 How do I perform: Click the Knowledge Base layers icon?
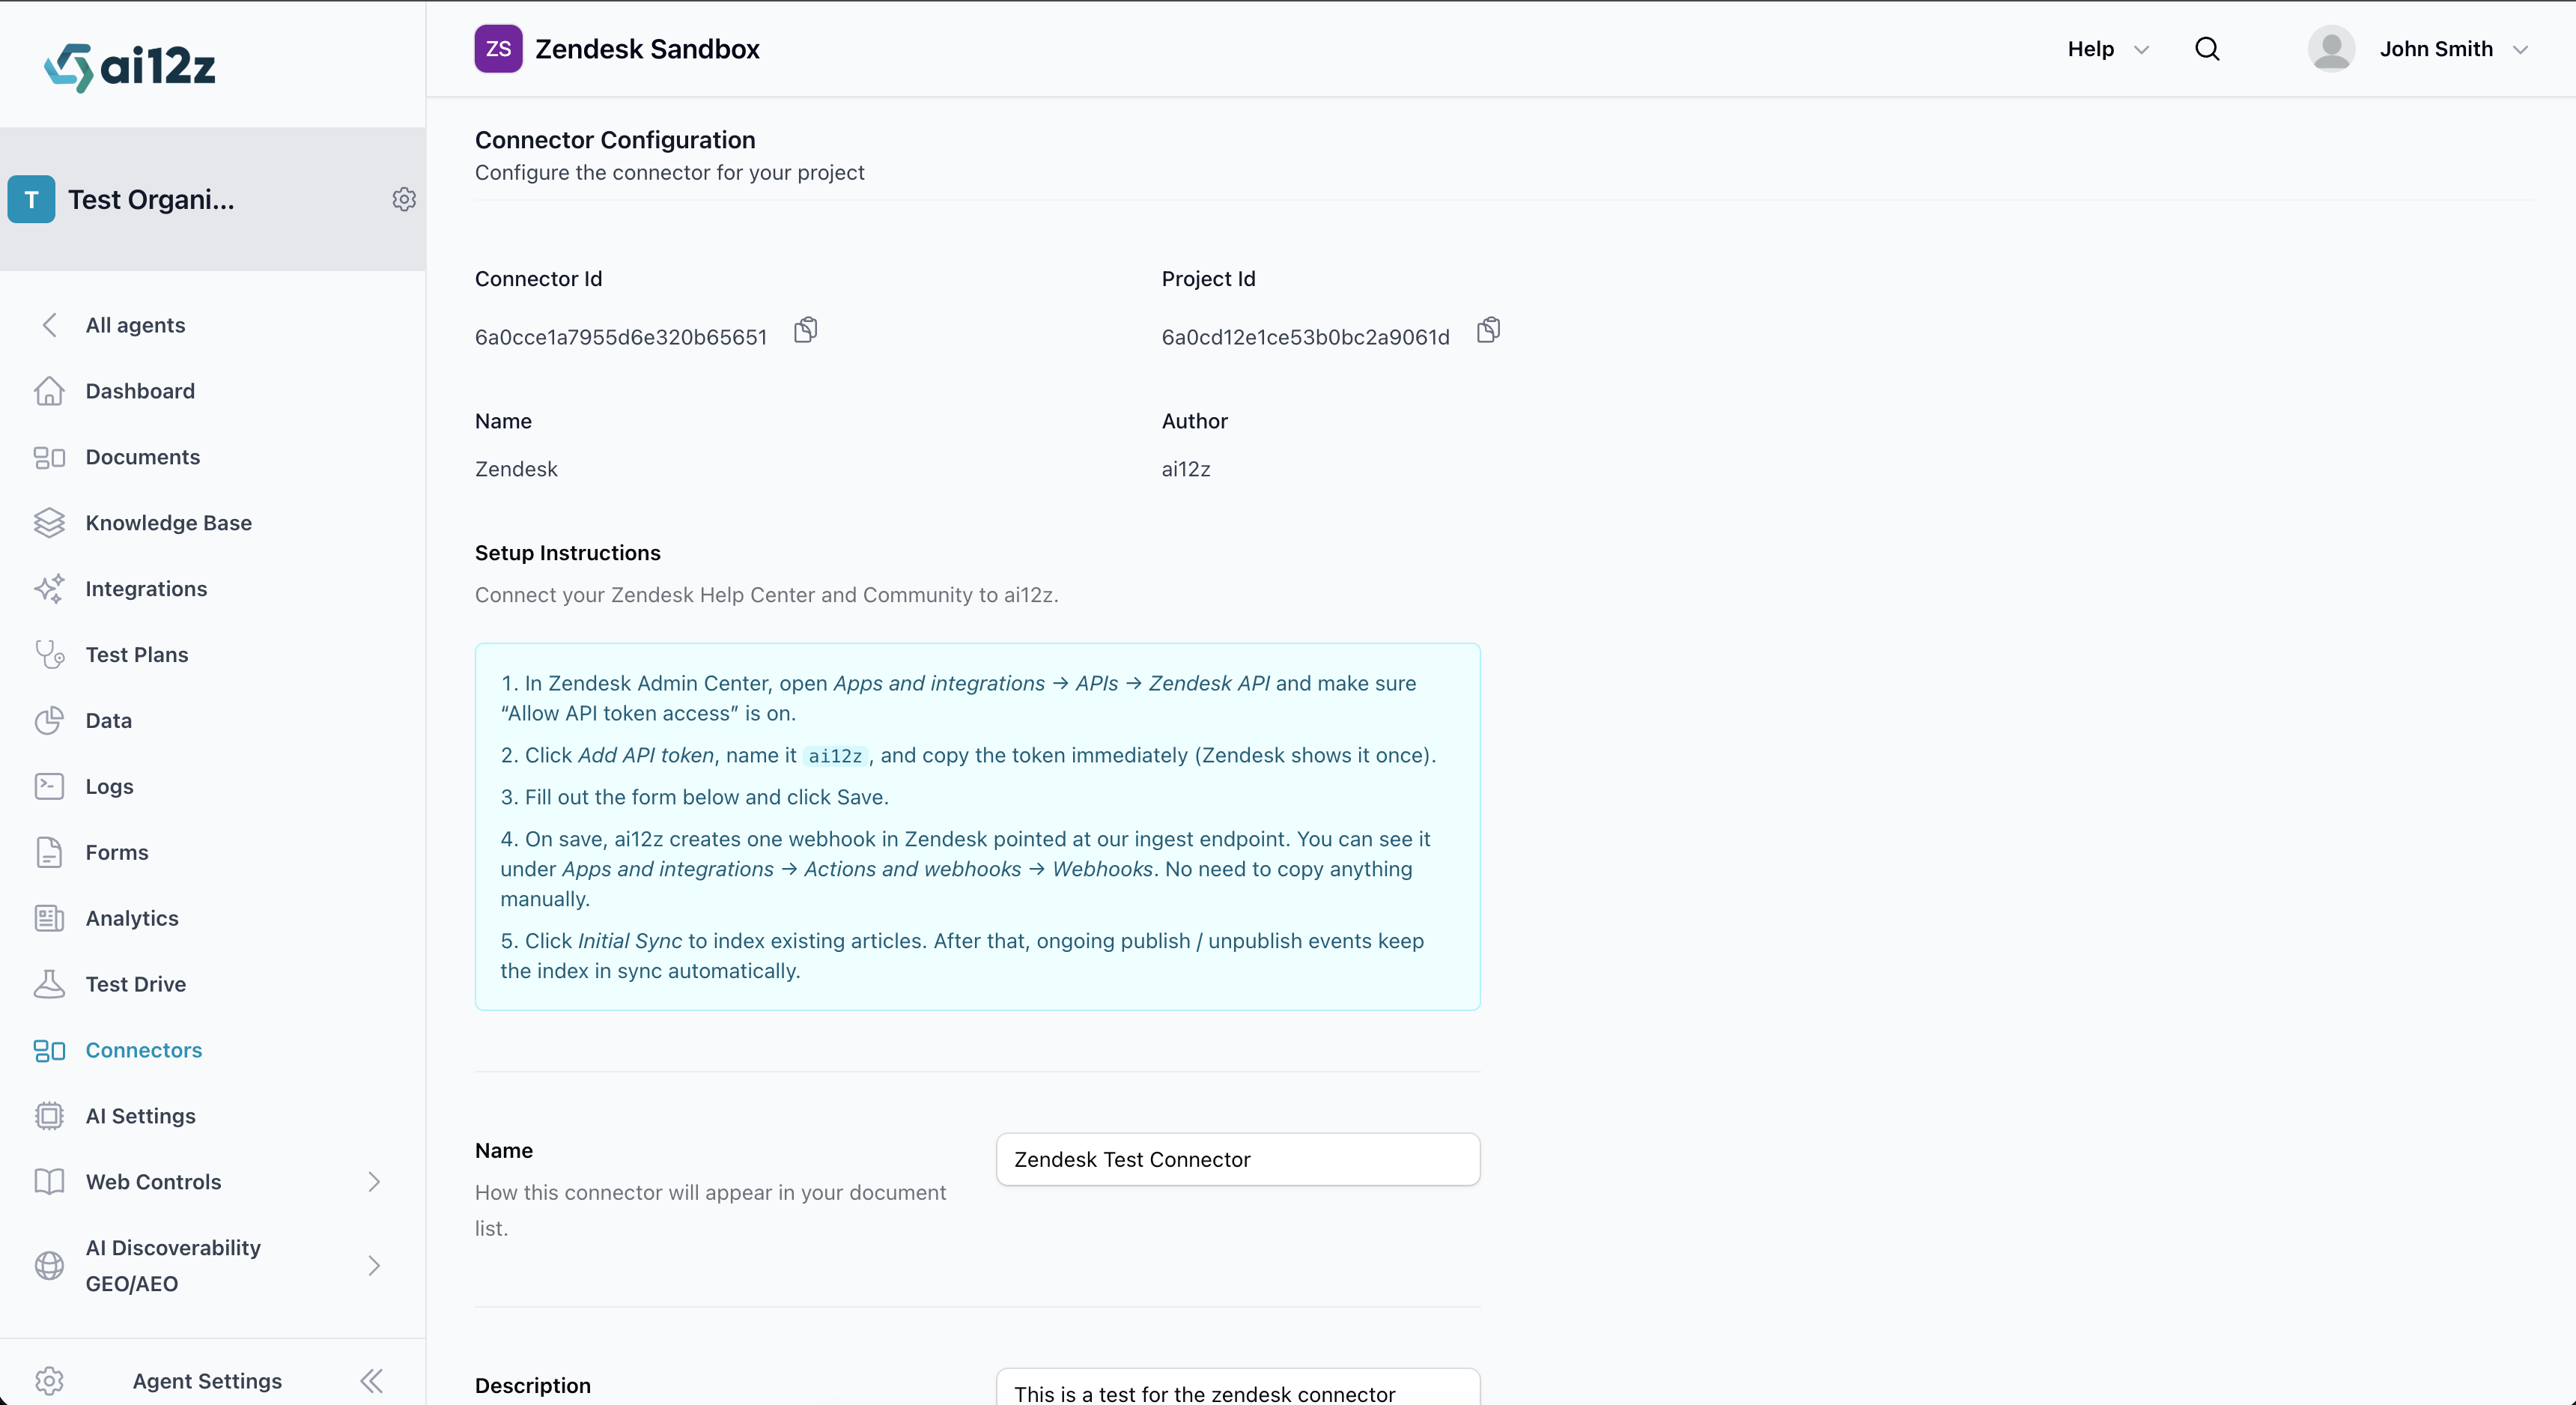click(x=49, y=523)
